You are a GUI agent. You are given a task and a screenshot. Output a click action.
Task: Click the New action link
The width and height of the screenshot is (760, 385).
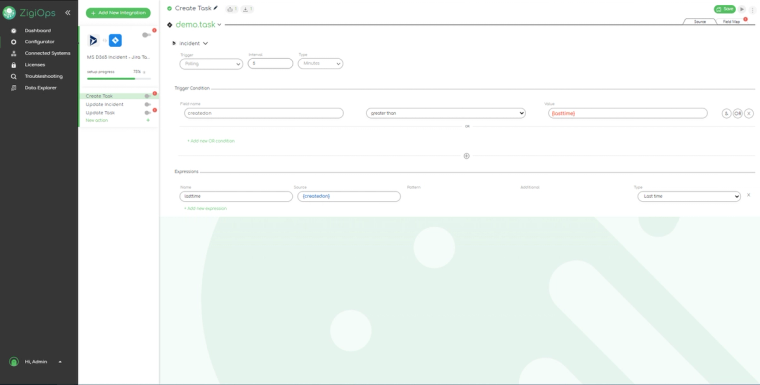pyautogui.click(x=97, y=120)
